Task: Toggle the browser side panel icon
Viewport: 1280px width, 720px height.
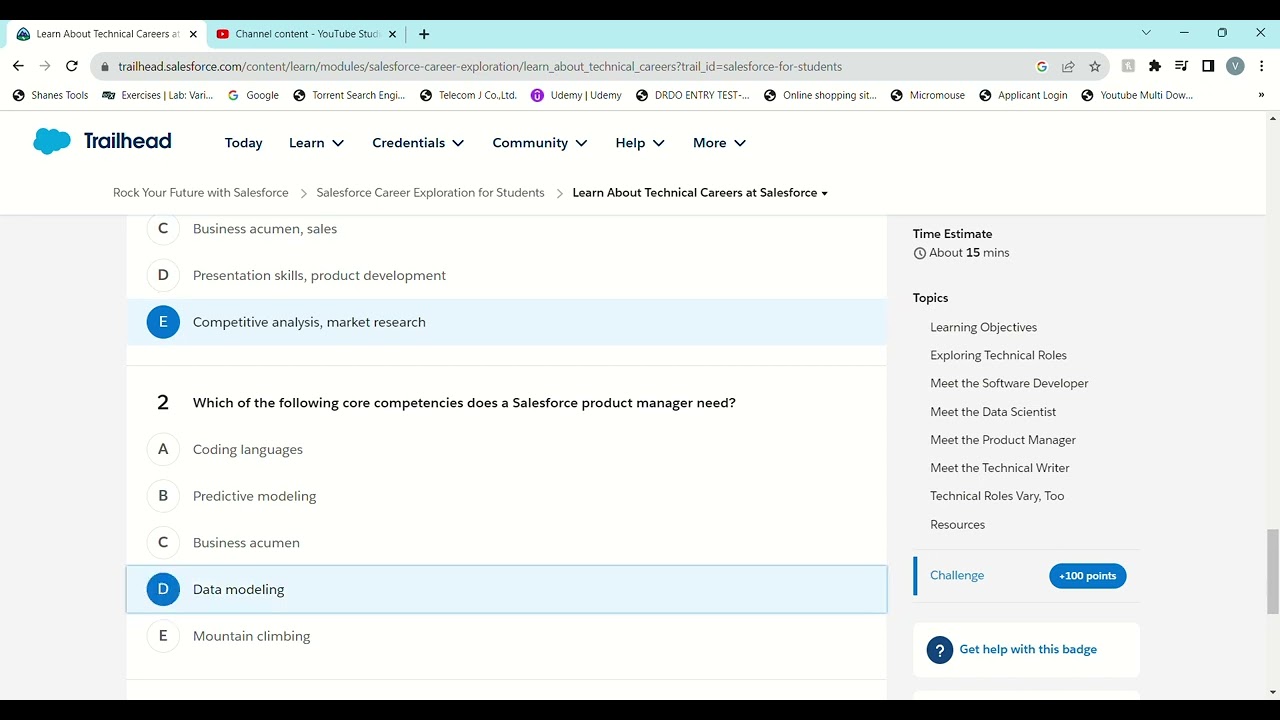Action: click(1208, 66)
